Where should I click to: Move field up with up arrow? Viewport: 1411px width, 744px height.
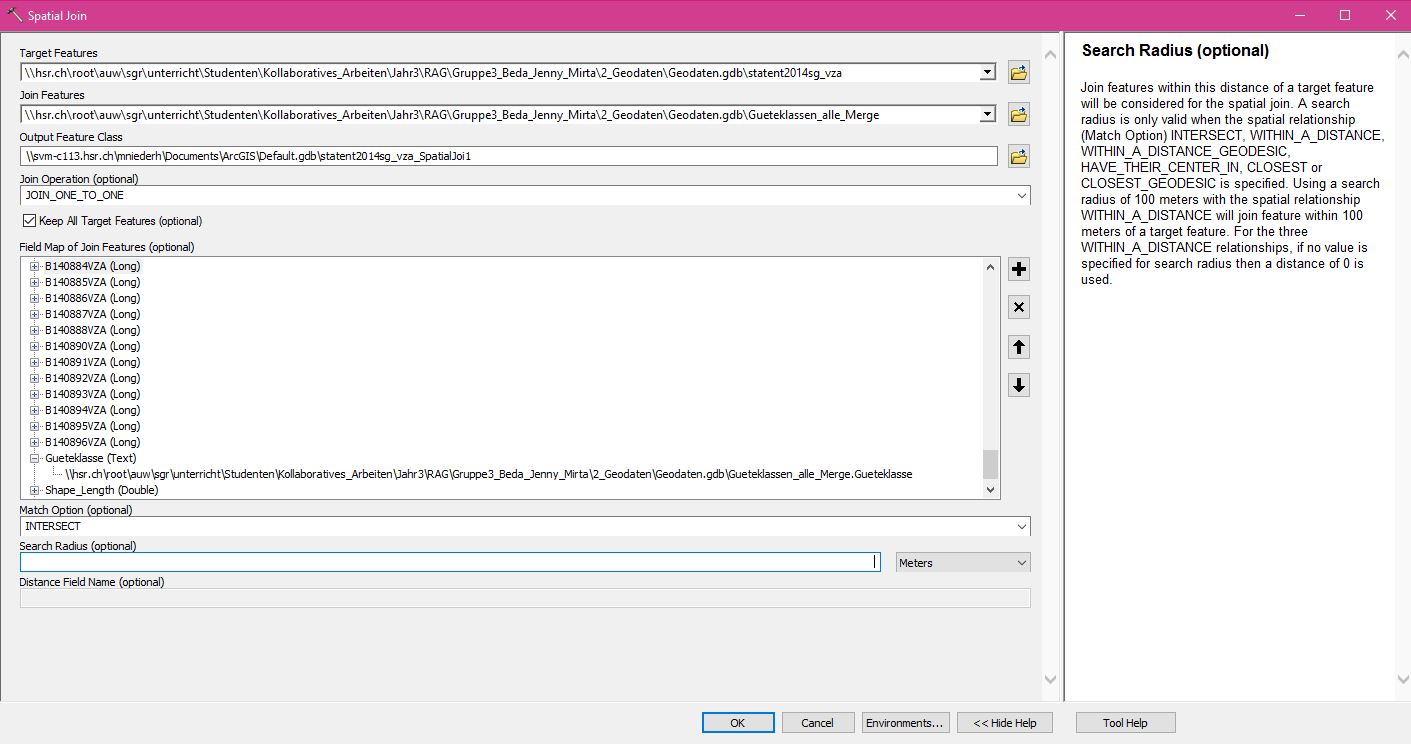(1018, 347)
